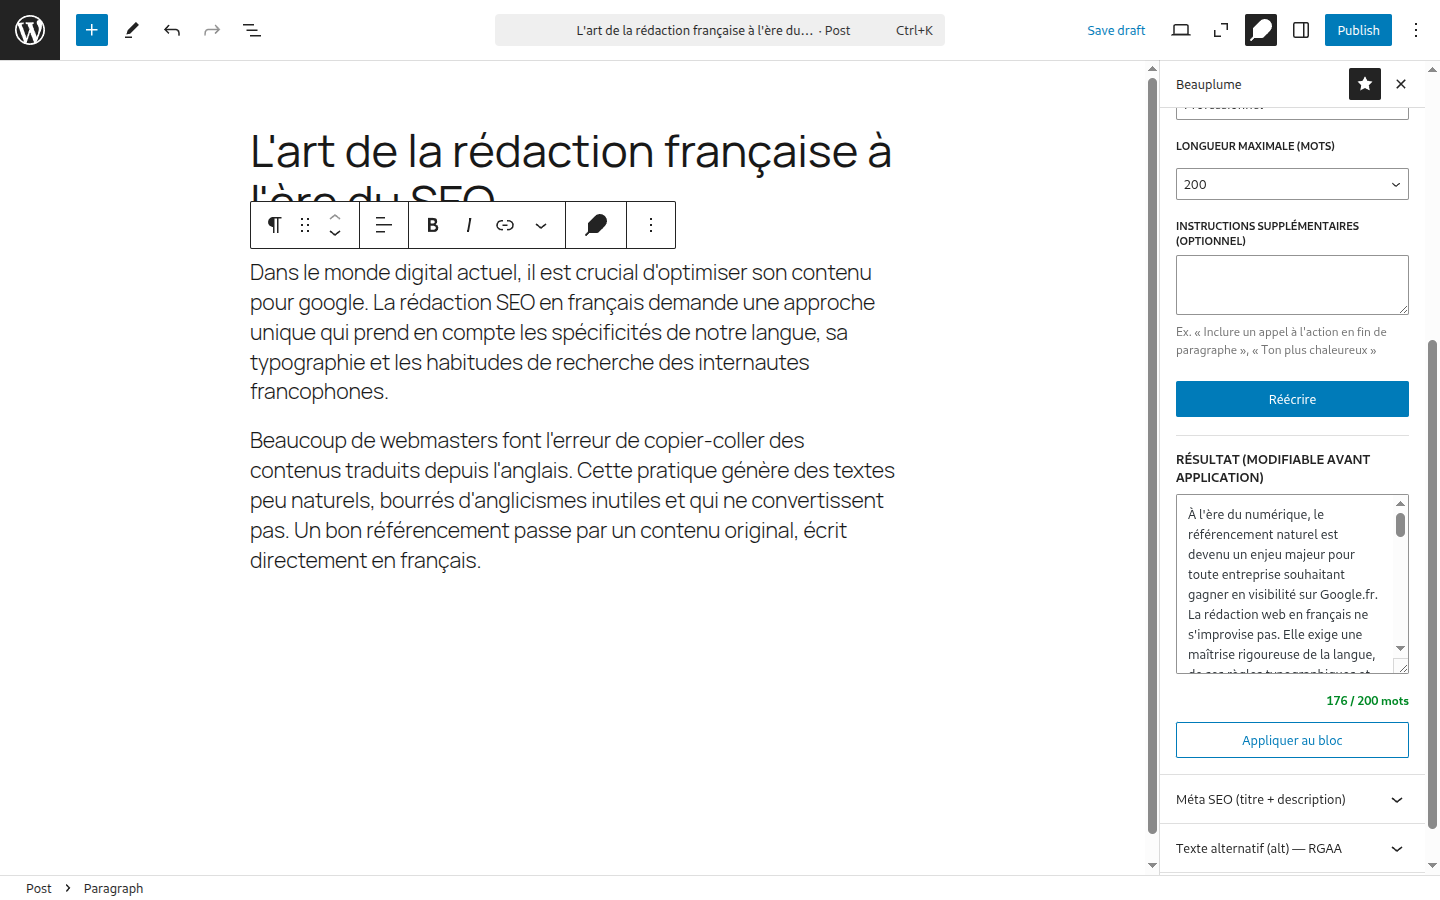Image resolution: width=1440 pixels, height=900 pixels.
Task: Close the Beauplume sidebar panel
Action: point(1401,84)
